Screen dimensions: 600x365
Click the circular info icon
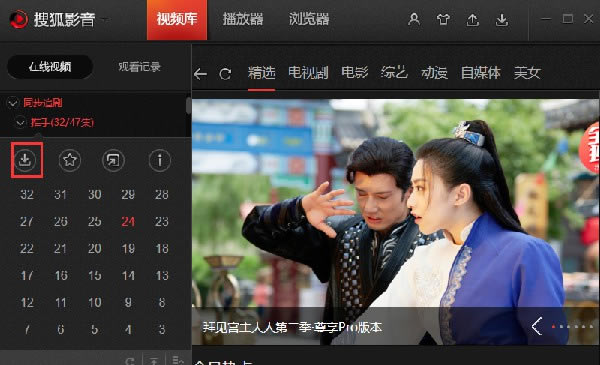tap(160, 160)
